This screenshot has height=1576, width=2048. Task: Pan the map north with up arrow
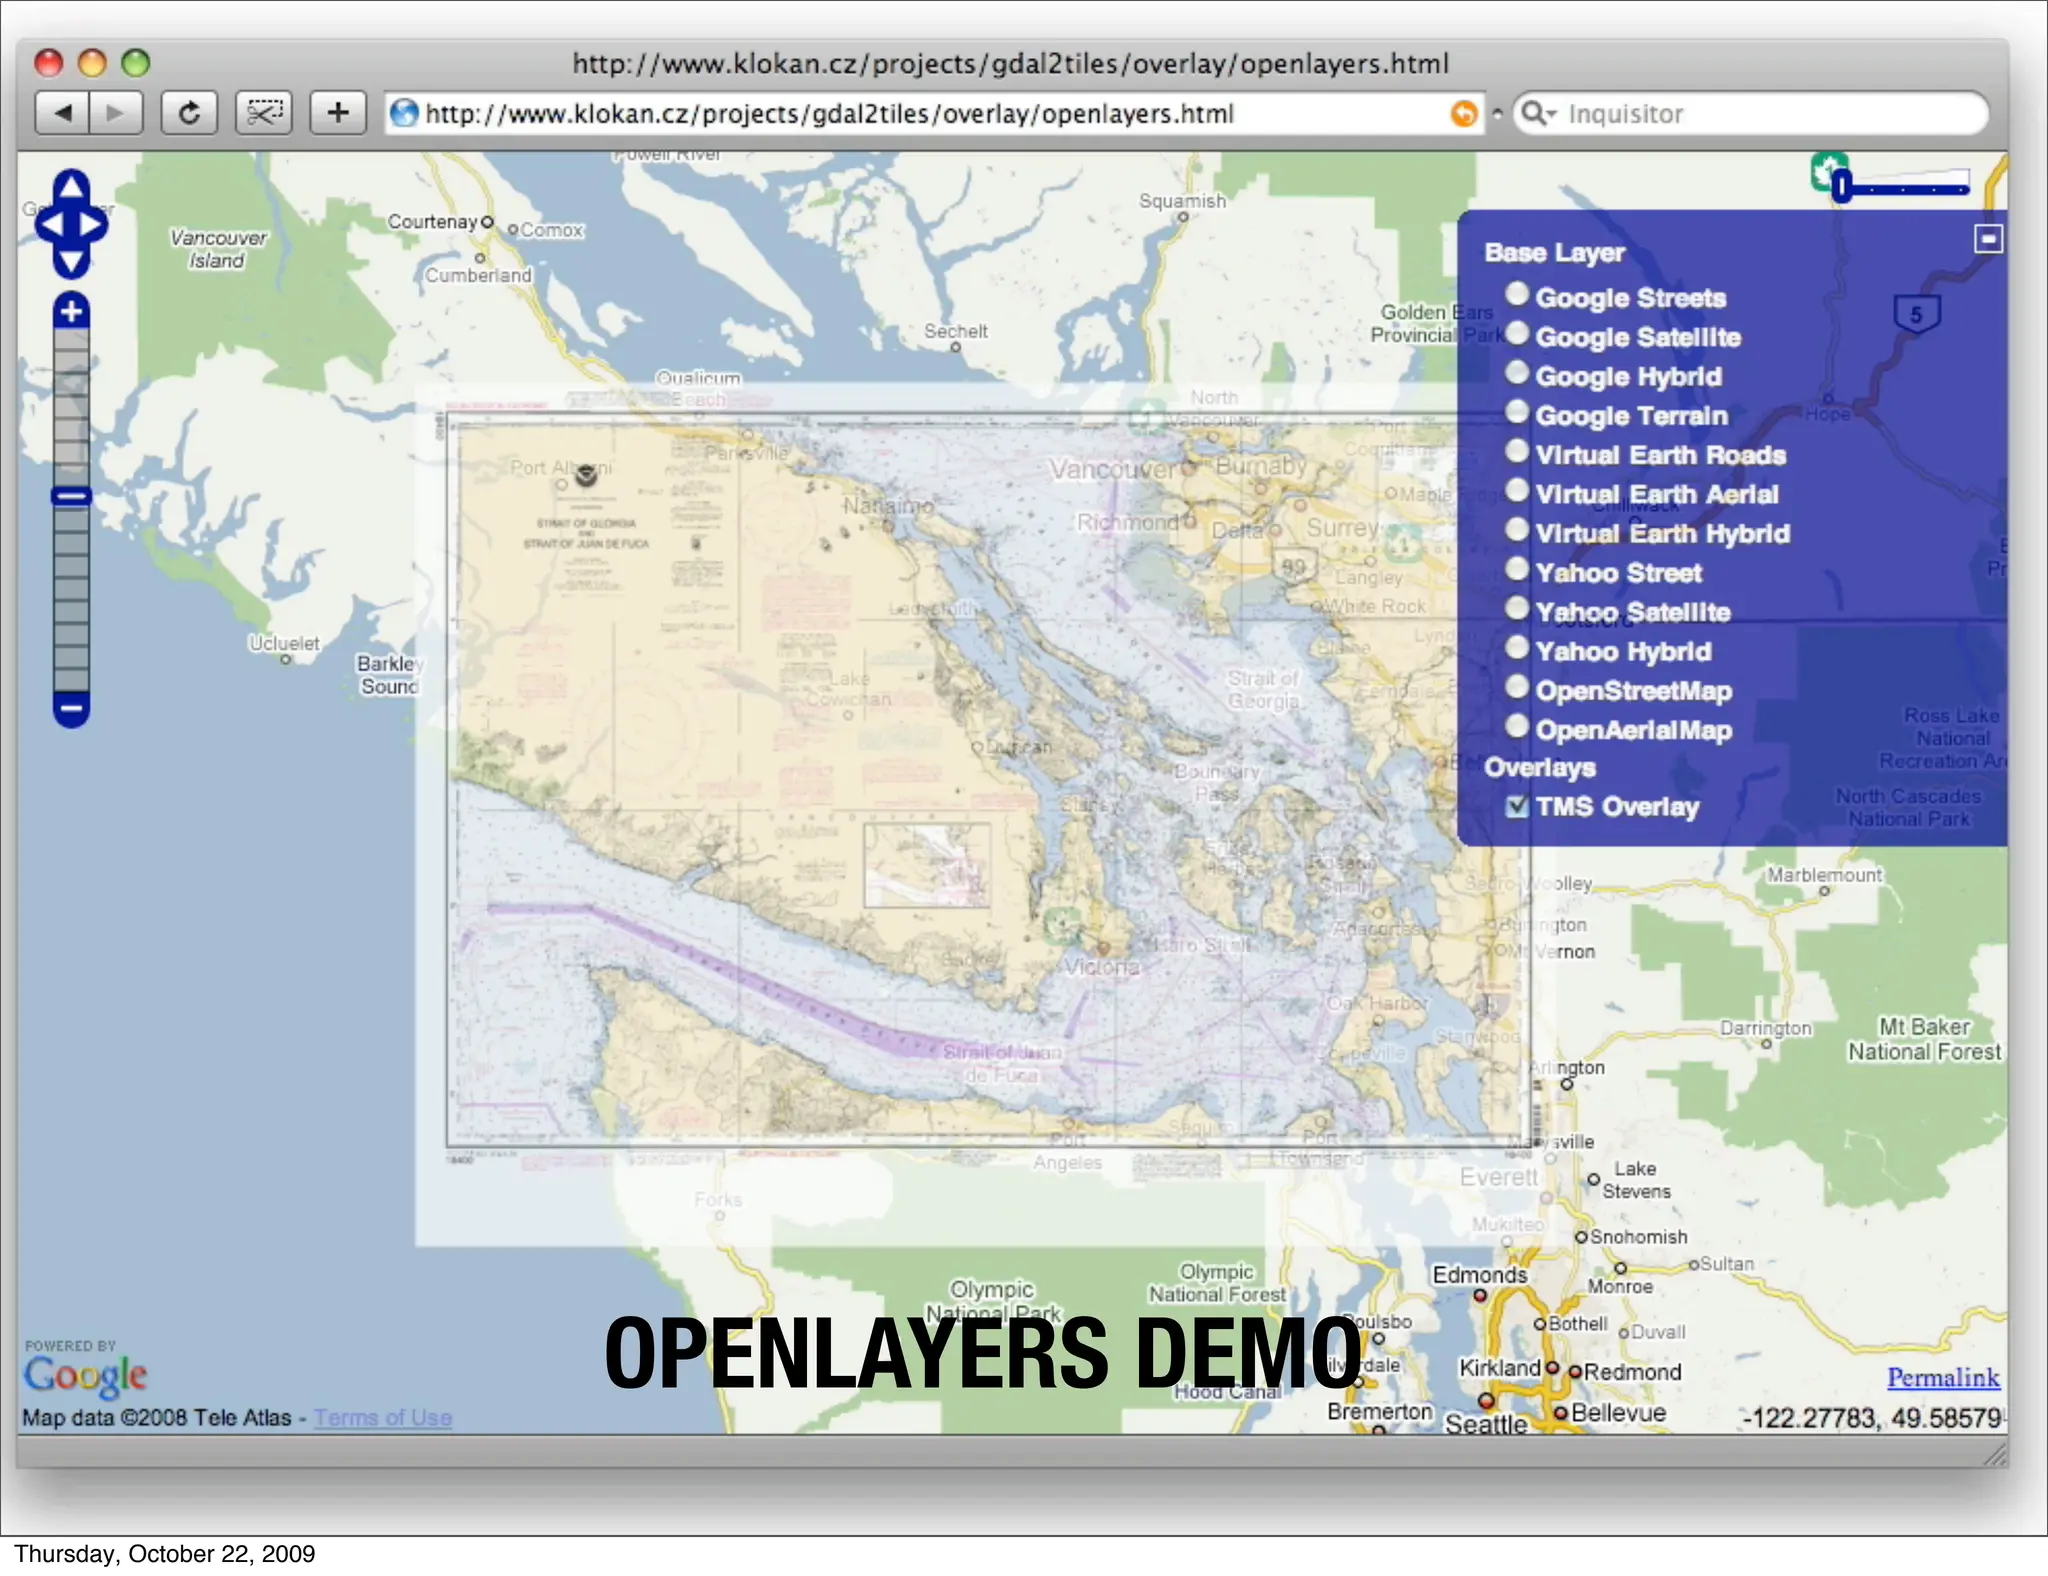coord(71,185)
